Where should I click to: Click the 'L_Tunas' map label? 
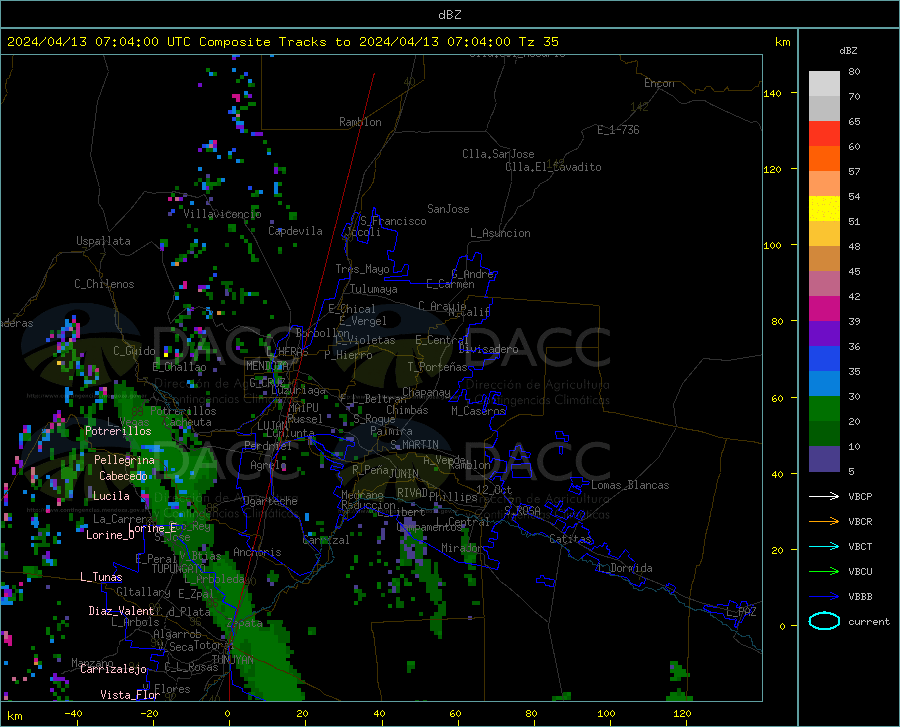[101, 577]
